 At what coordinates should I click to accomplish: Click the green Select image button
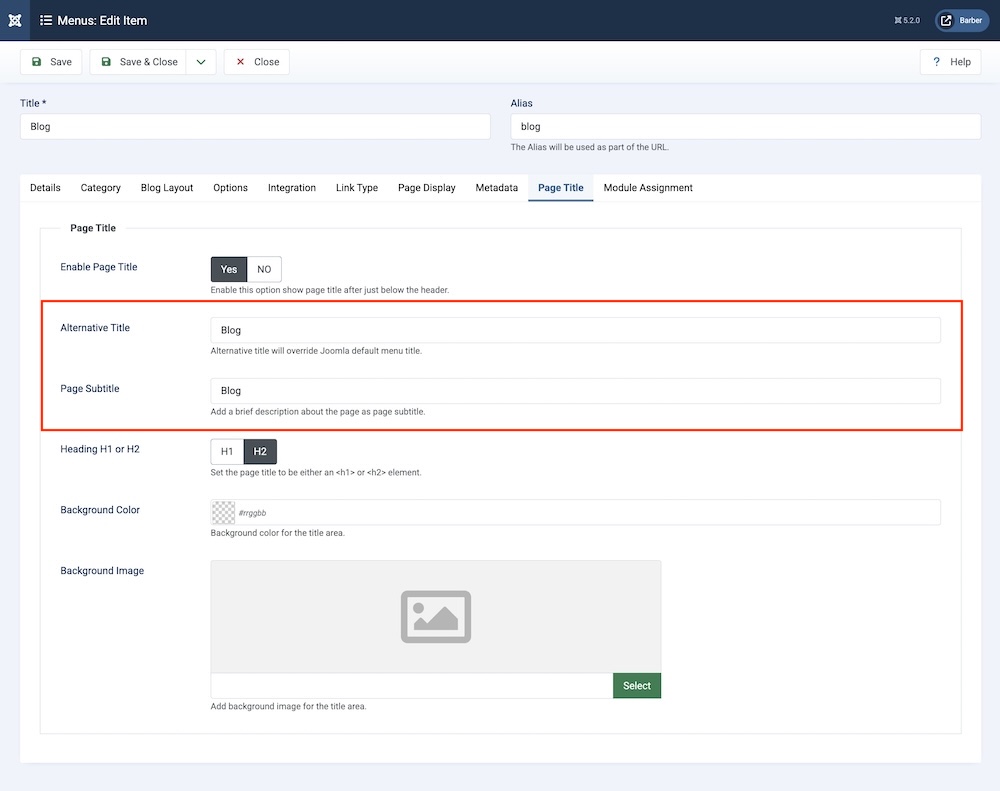point(636,686)
